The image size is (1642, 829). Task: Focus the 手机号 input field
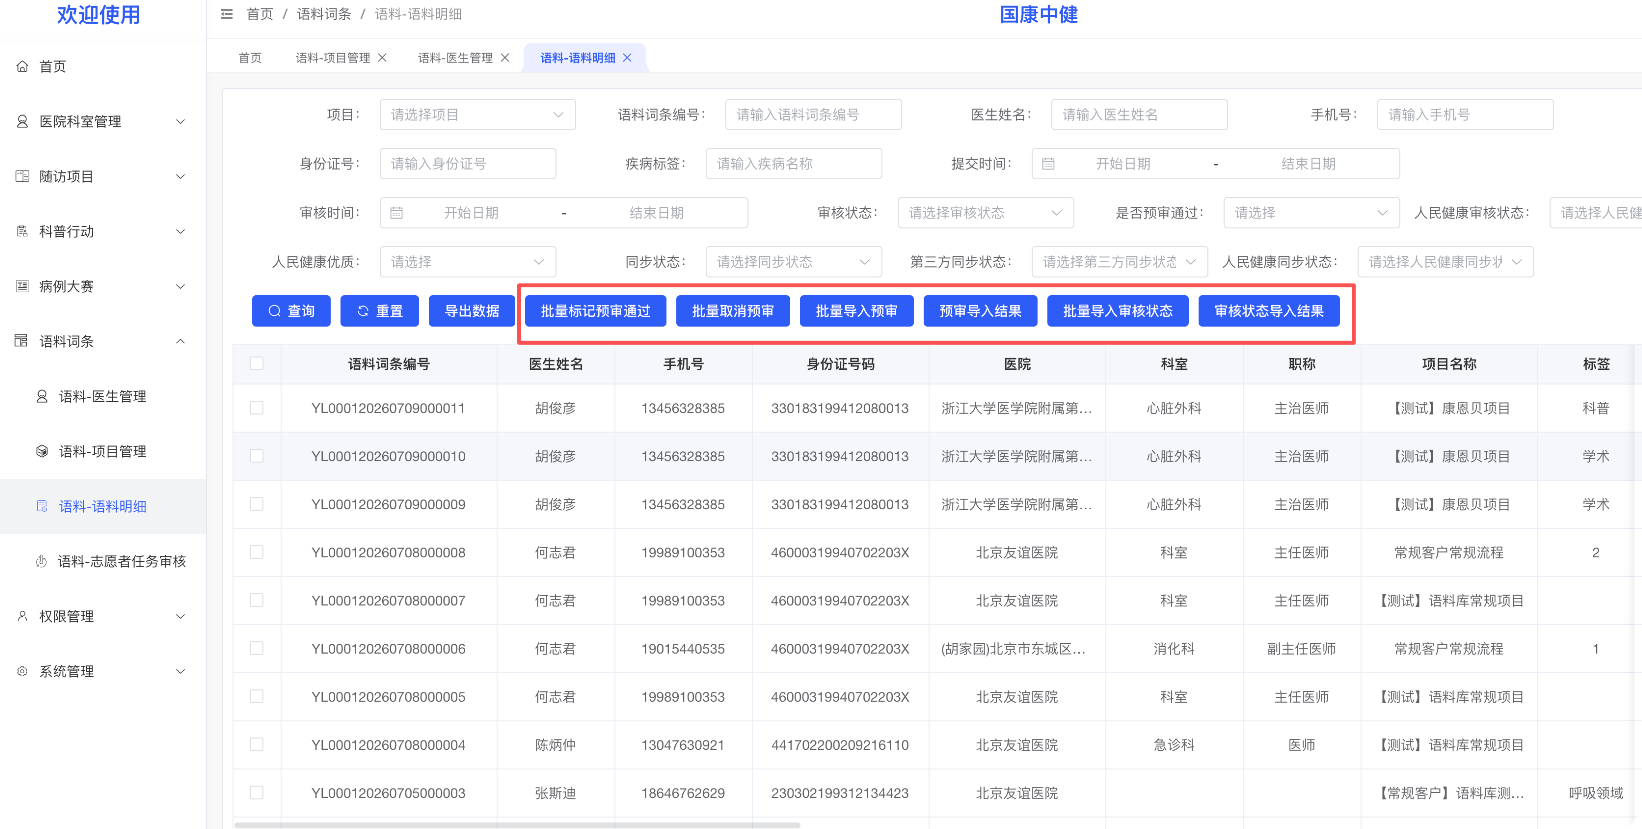(1465, 114)
